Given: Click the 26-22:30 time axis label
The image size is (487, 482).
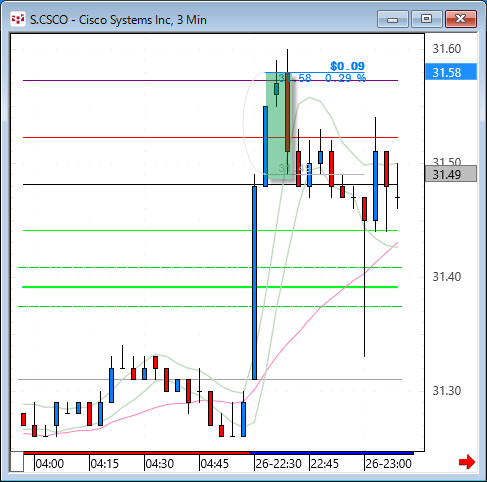Looking at the screenshot, I should tap(278, 464).
